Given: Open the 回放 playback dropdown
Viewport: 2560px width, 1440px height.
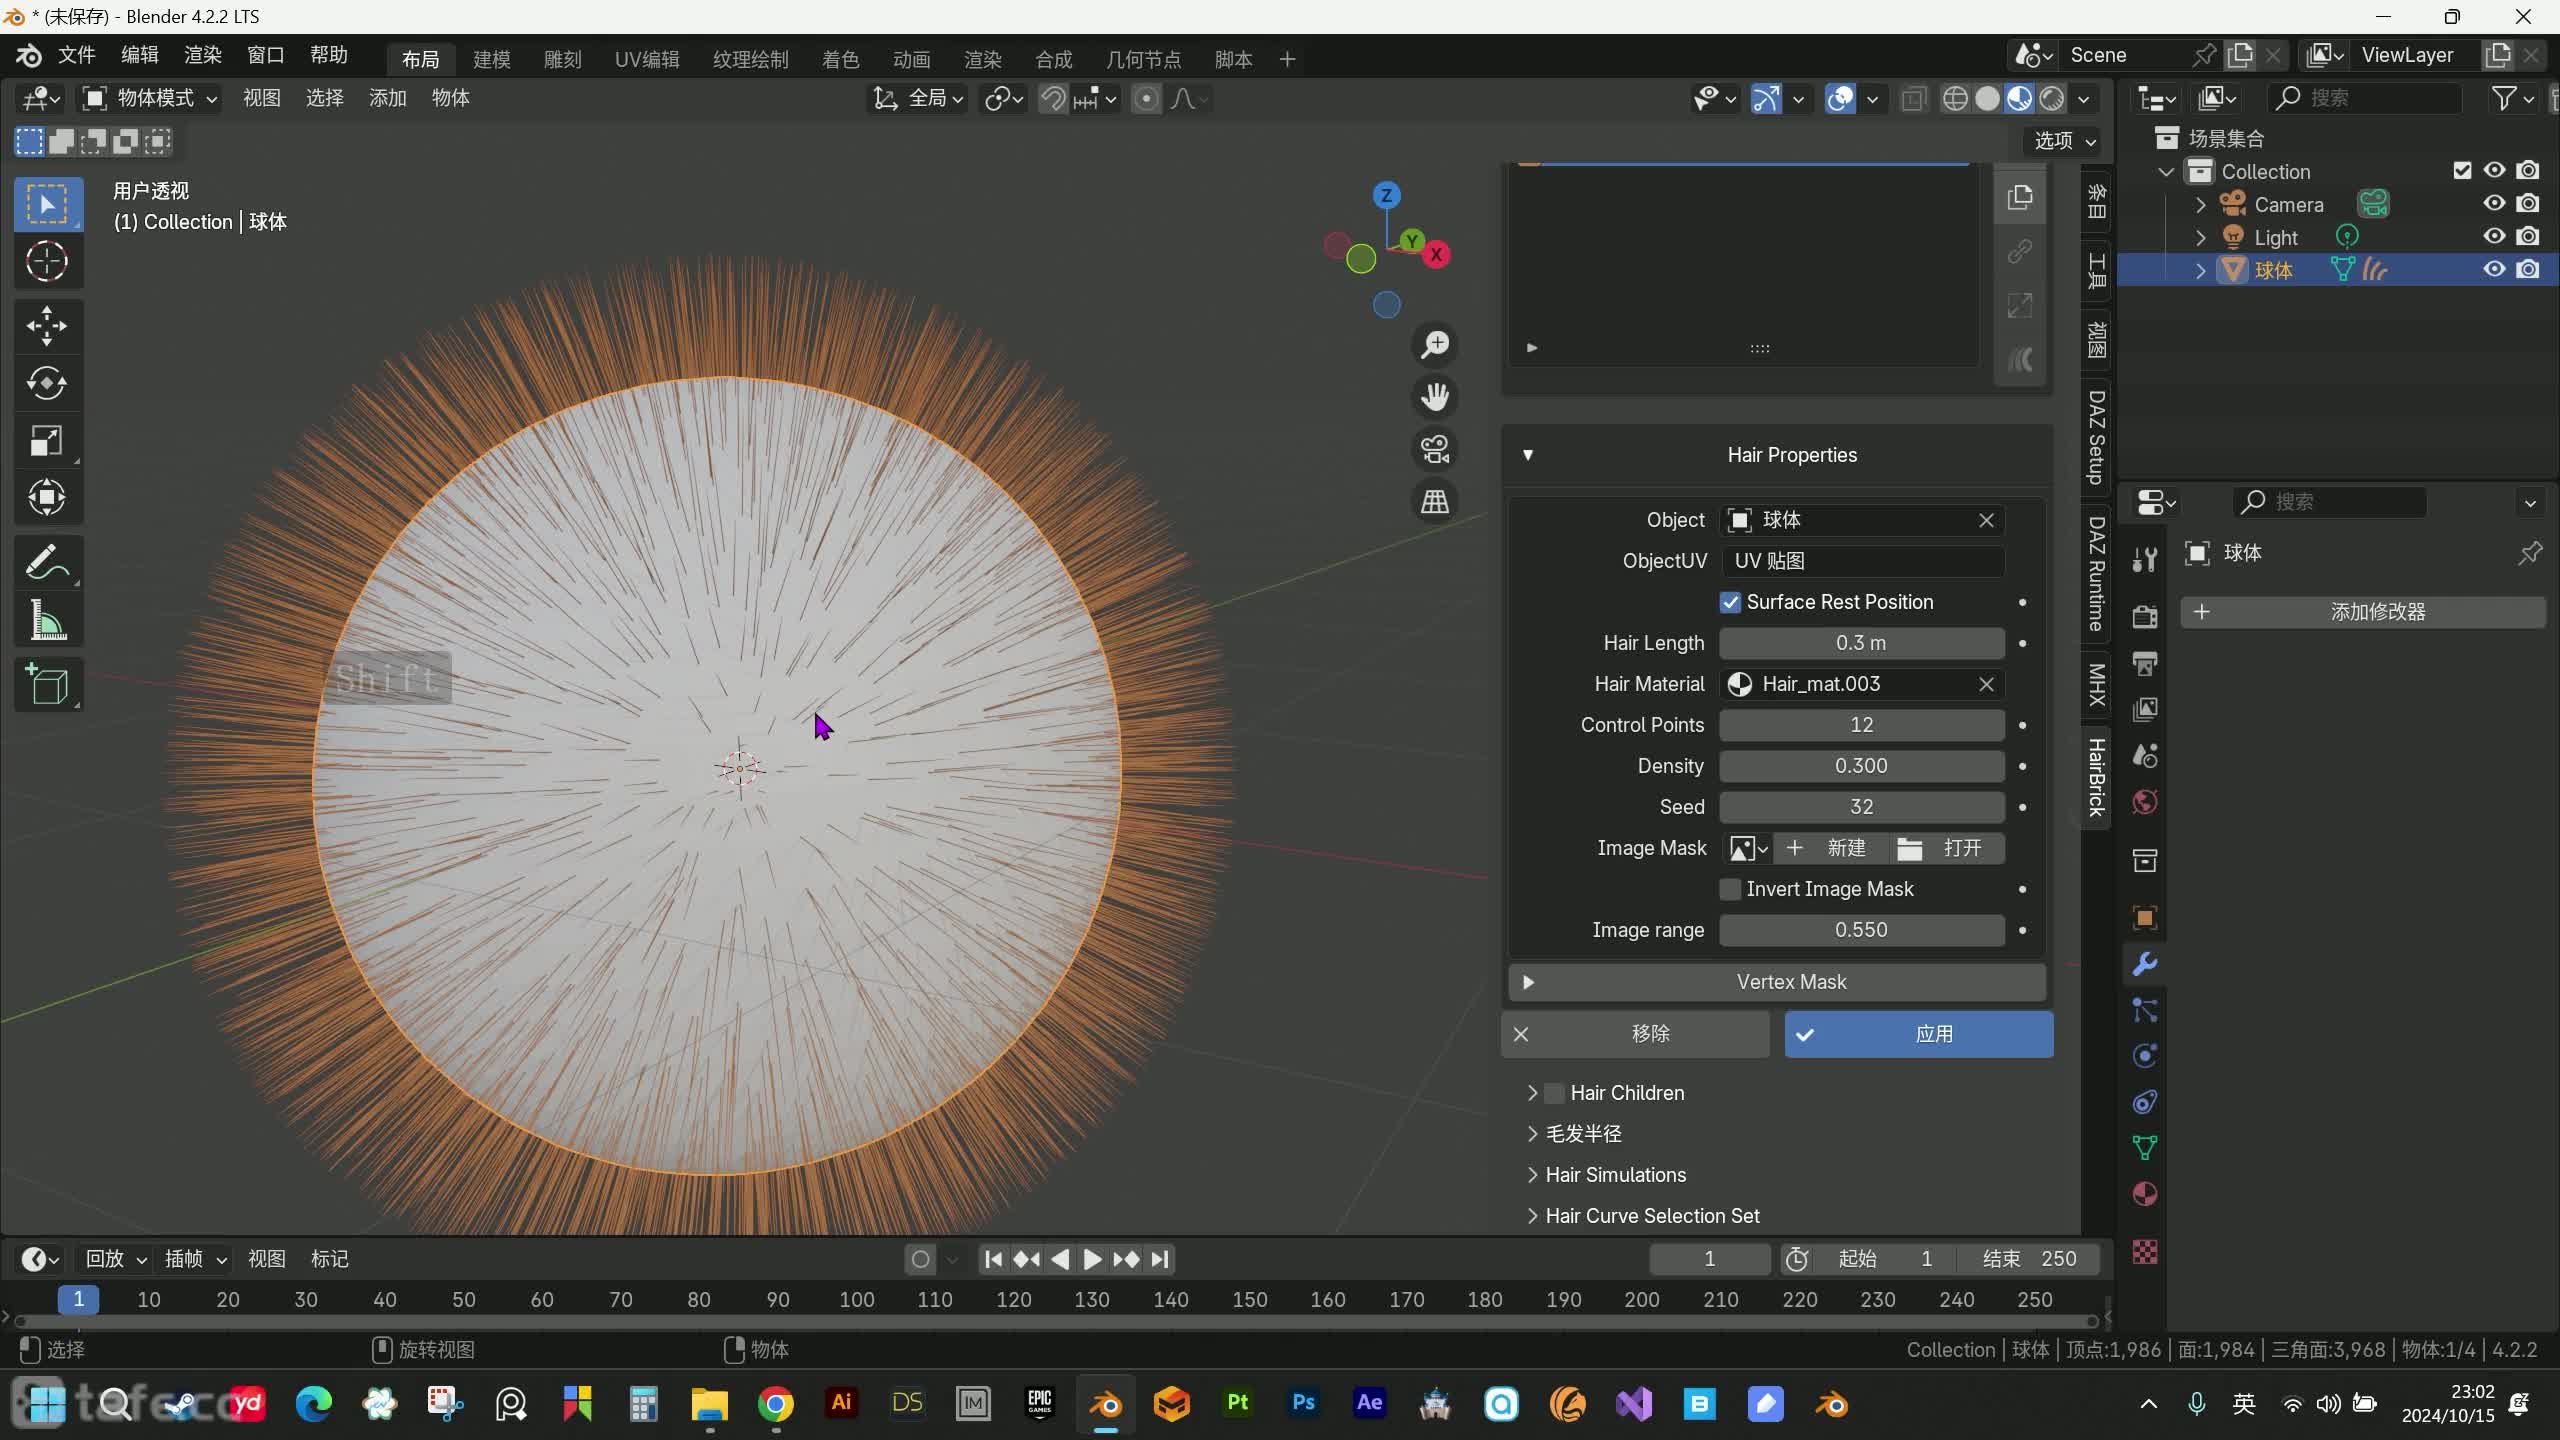Looking at the screenshot, I should click(116, 1259).
